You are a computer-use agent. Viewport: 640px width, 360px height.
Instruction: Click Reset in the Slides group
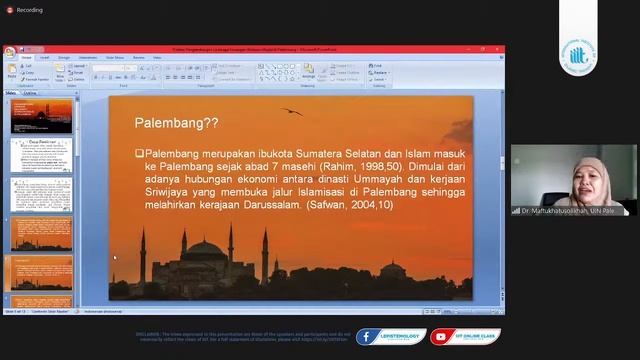pos(76,73)
